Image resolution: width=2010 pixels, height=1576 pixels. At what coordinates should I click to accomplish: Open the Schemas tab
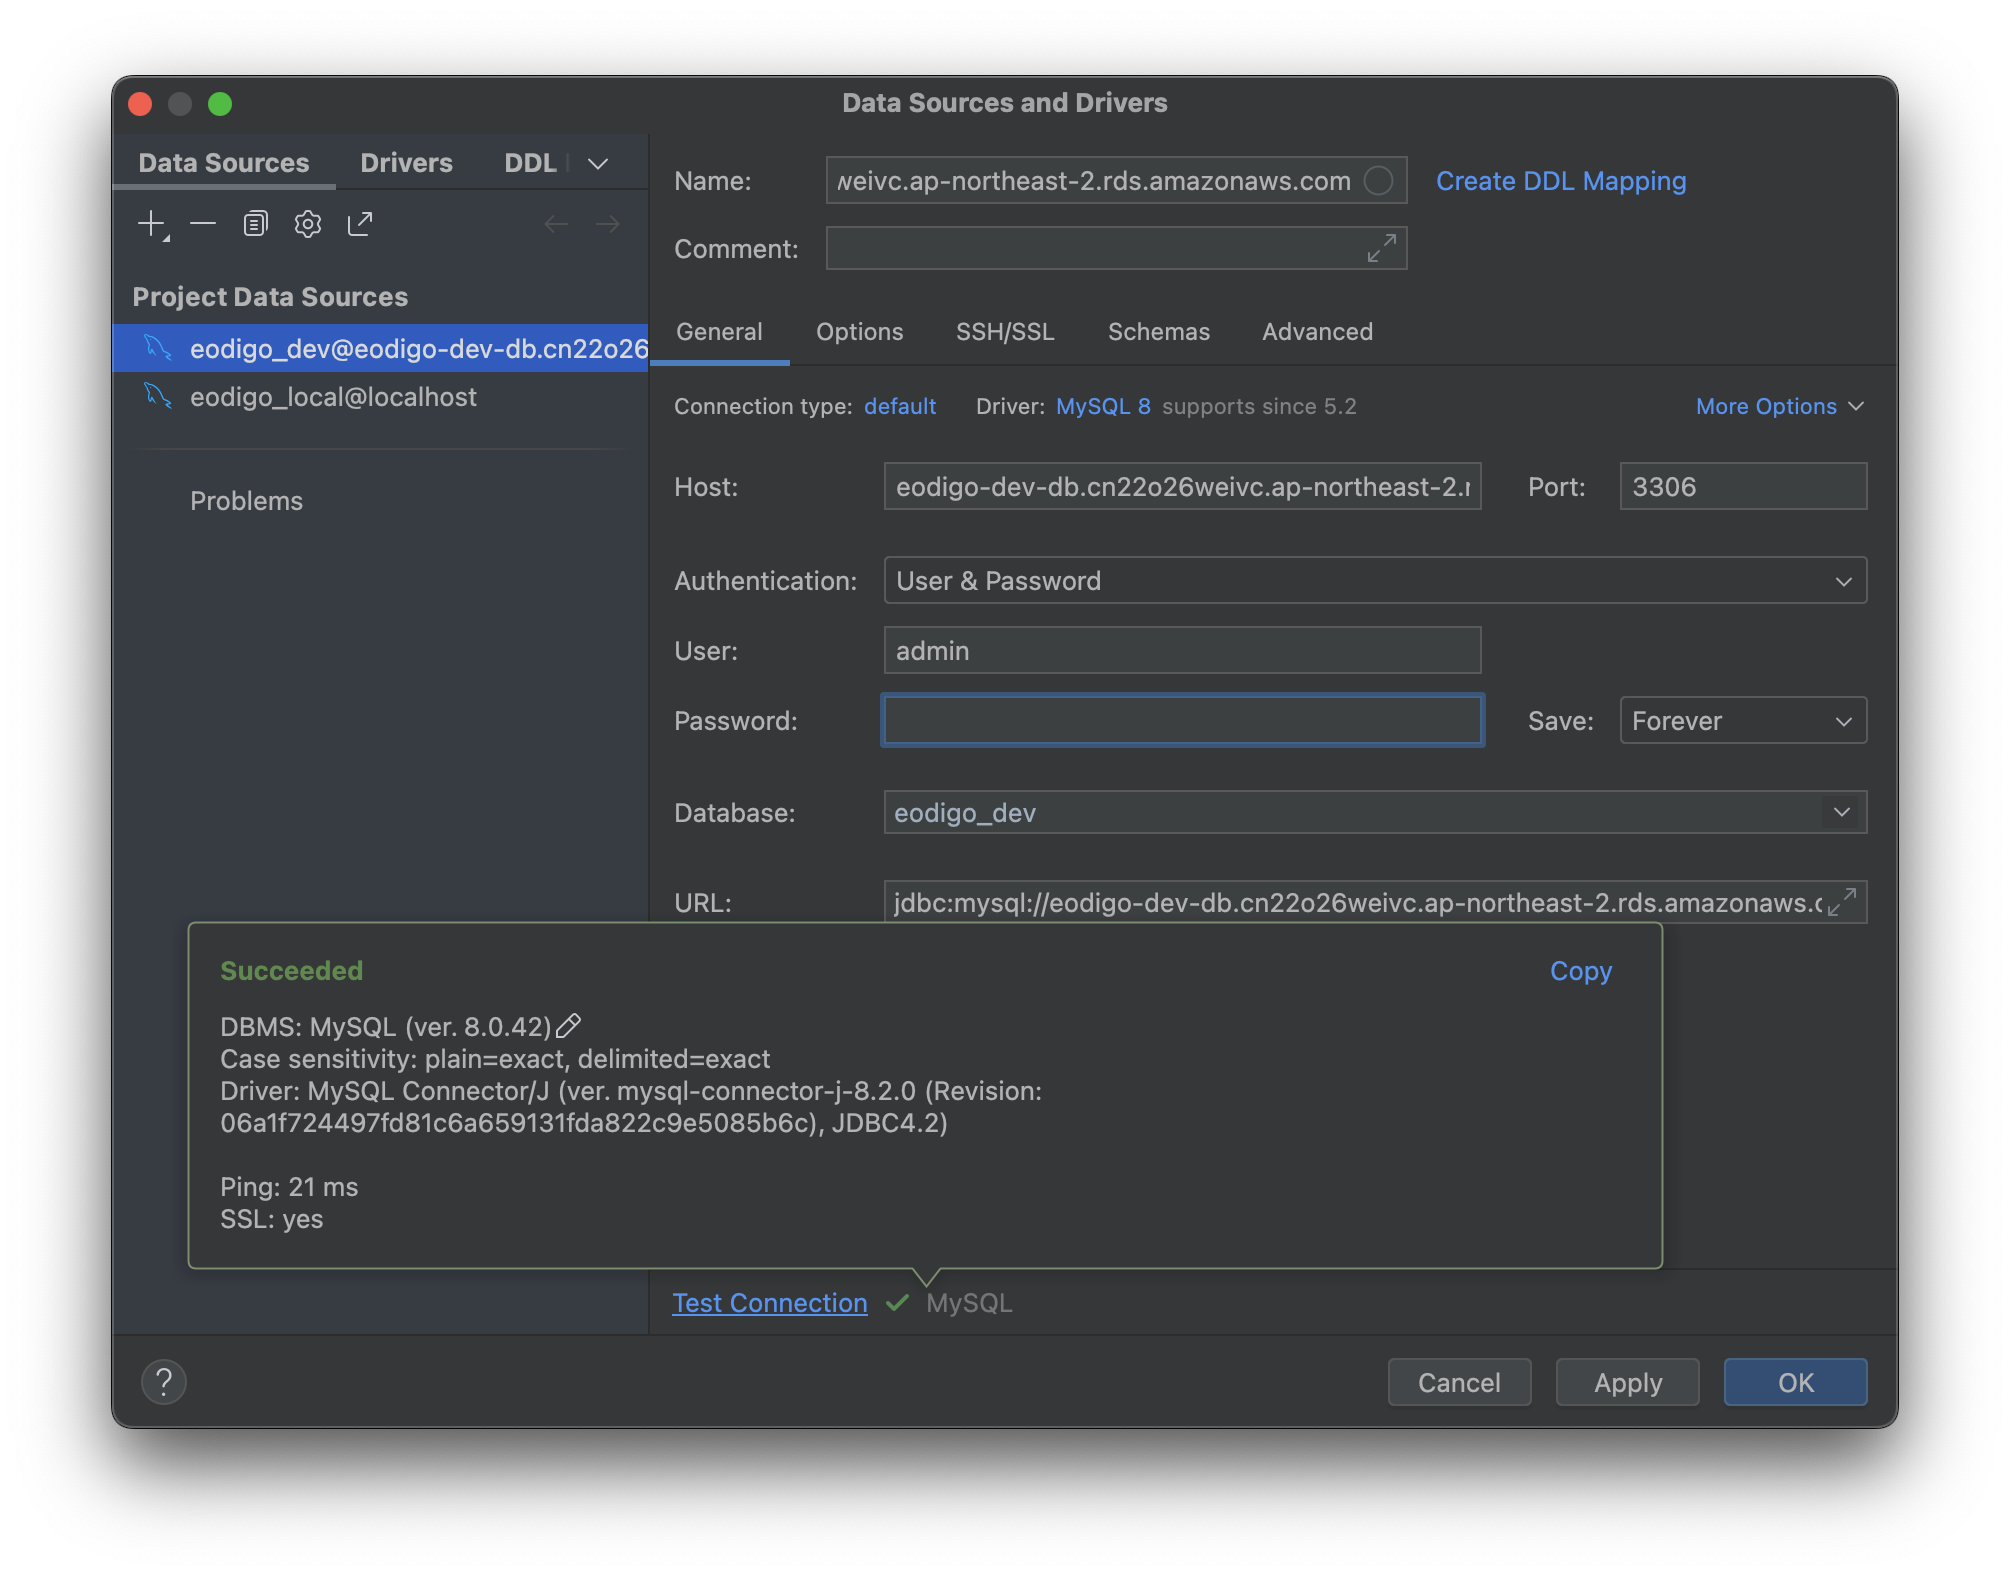coord(1158,332)
